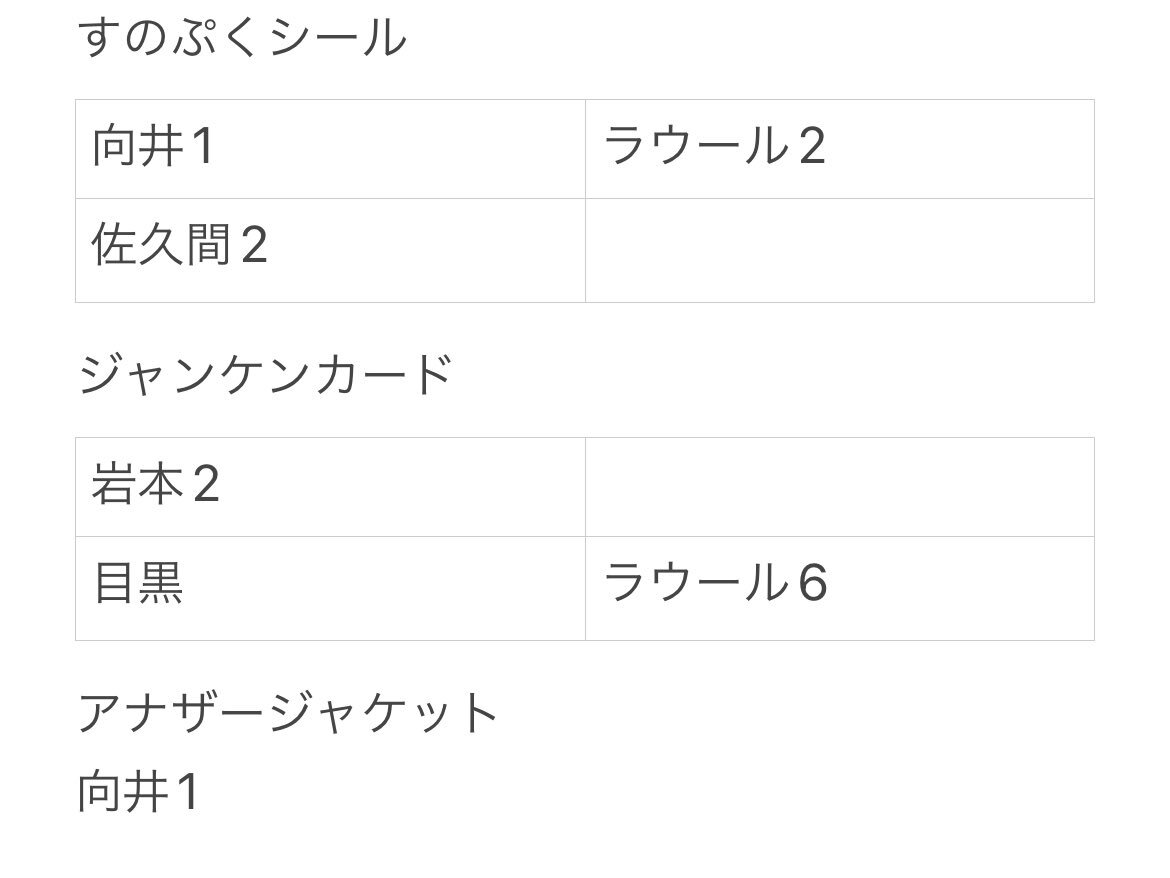Click the number 2 after ラウール
1170x878 pixels.
click(x=813, y=146)
